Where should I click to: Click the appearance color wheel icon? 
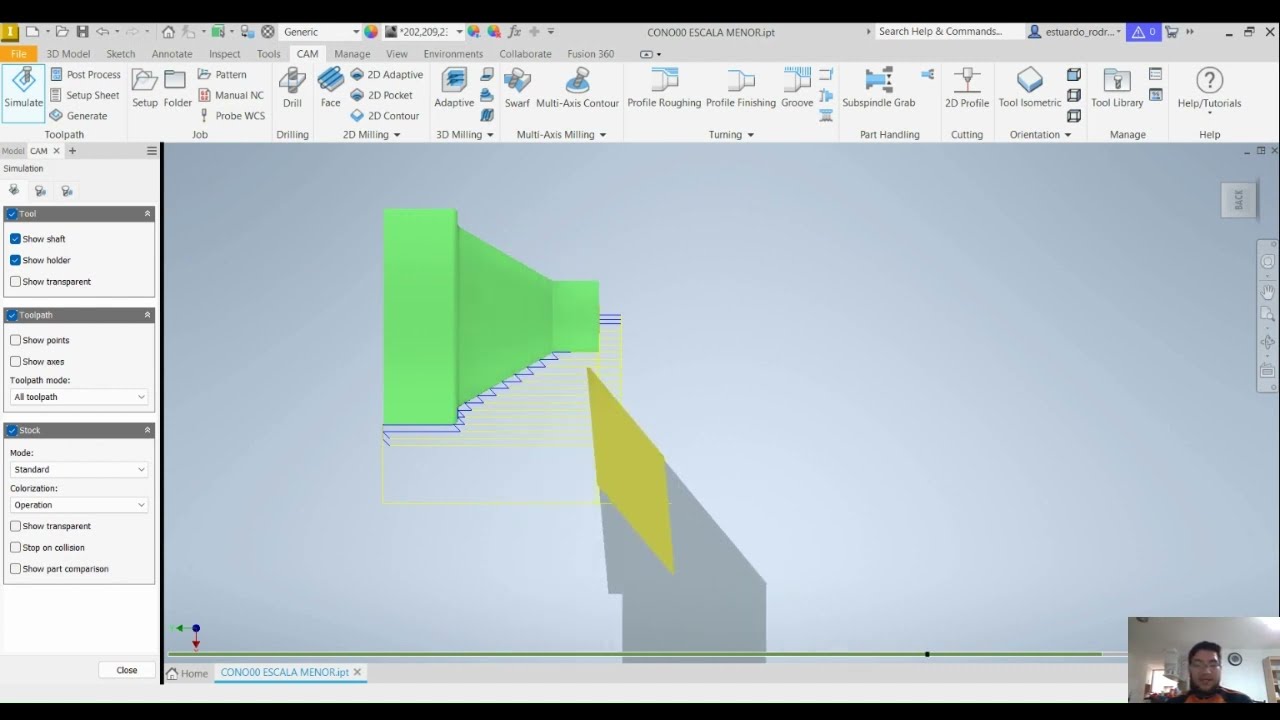(x=371, y=32)
